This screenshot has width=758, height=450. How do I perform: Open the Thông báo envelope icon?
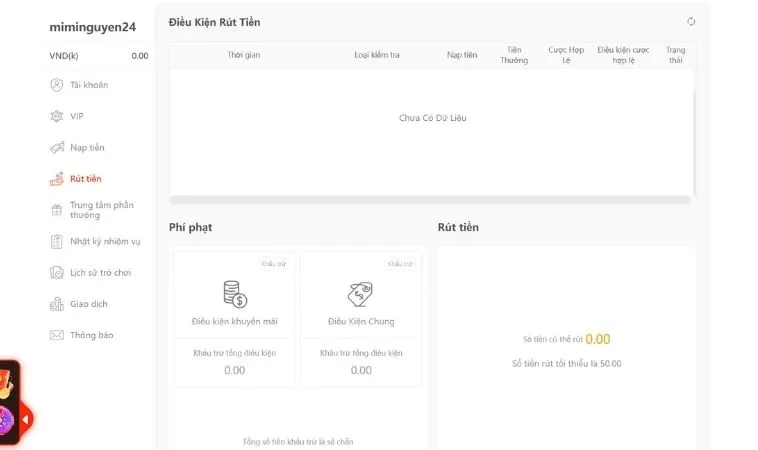(57, 335)
